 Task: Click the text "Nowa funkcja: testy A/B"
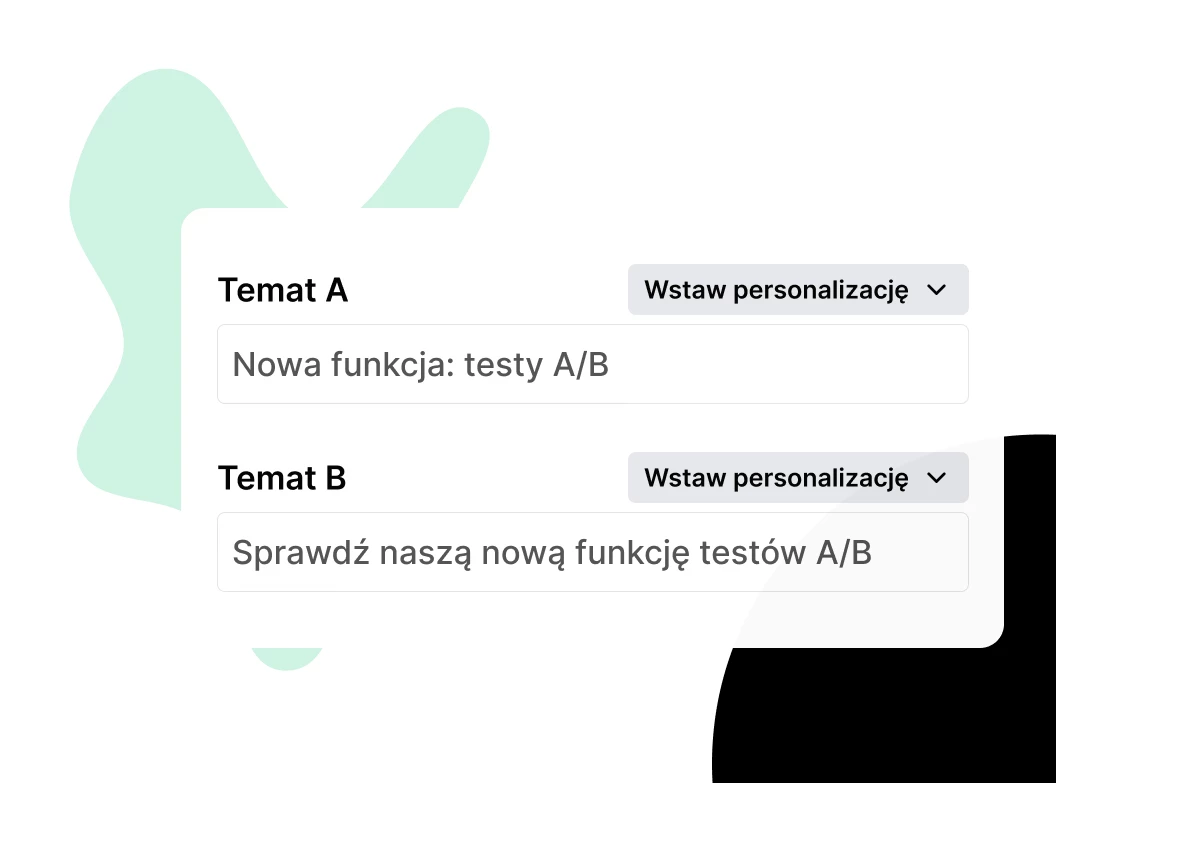pyautogui.click(x=421, y=365)
